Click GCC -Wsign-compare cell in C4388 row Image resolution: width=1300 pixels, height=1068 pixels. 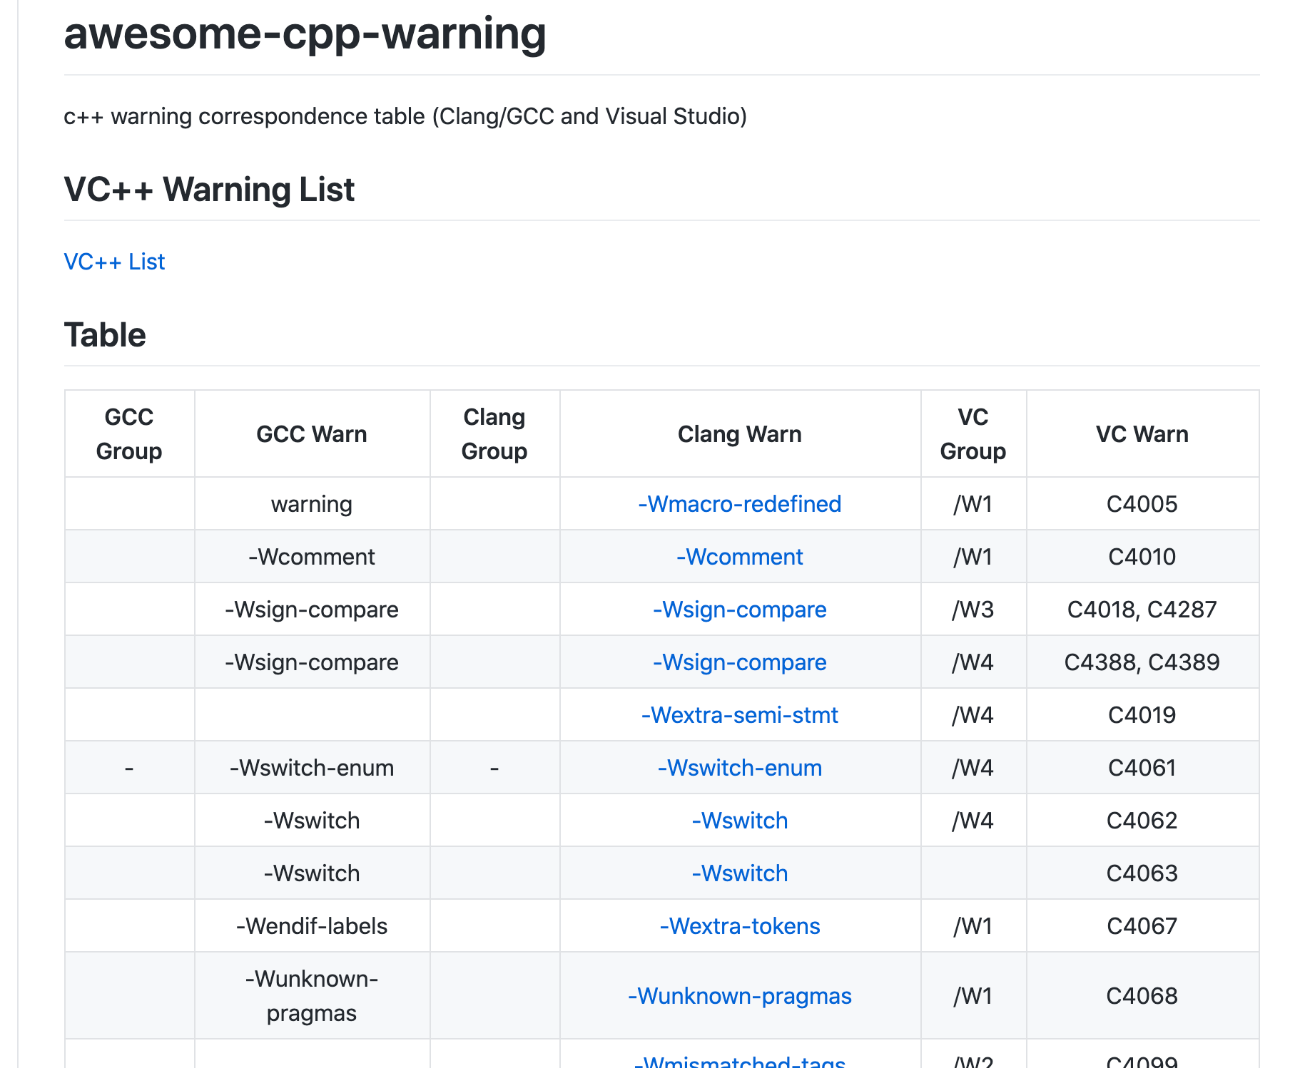coord(312,662)
